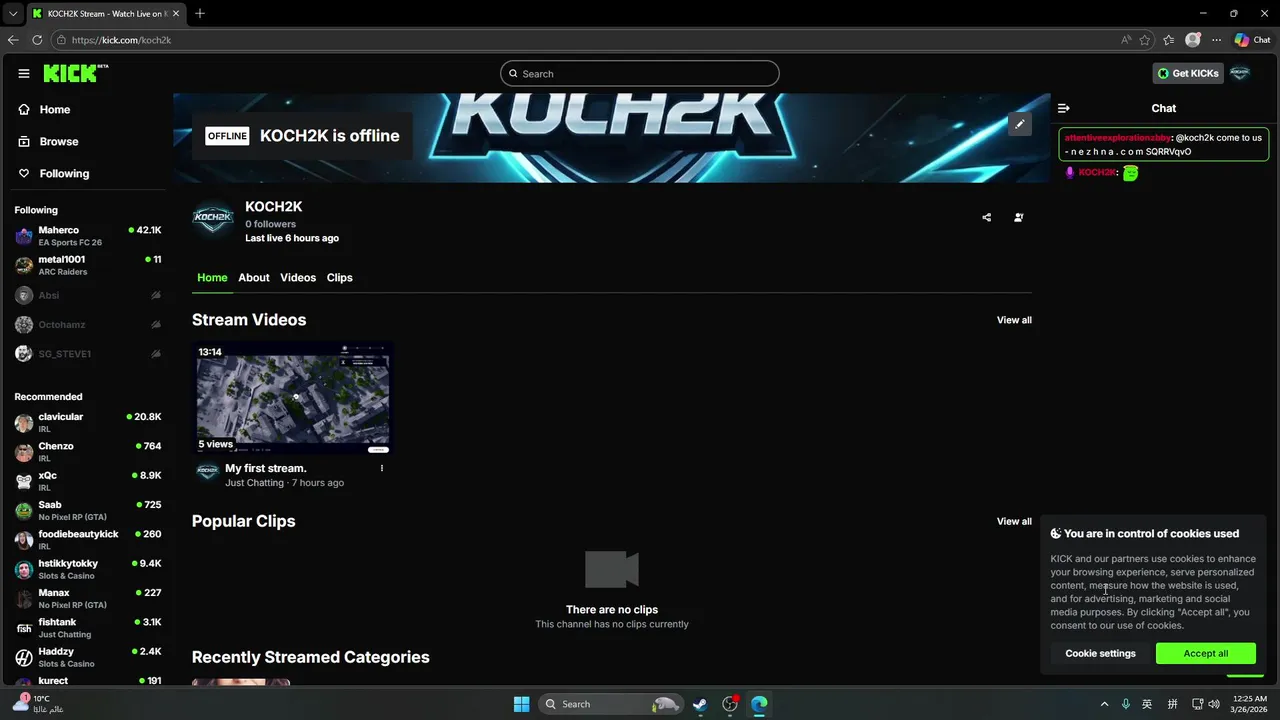Open Steam from the taskbar

[700, 704]
